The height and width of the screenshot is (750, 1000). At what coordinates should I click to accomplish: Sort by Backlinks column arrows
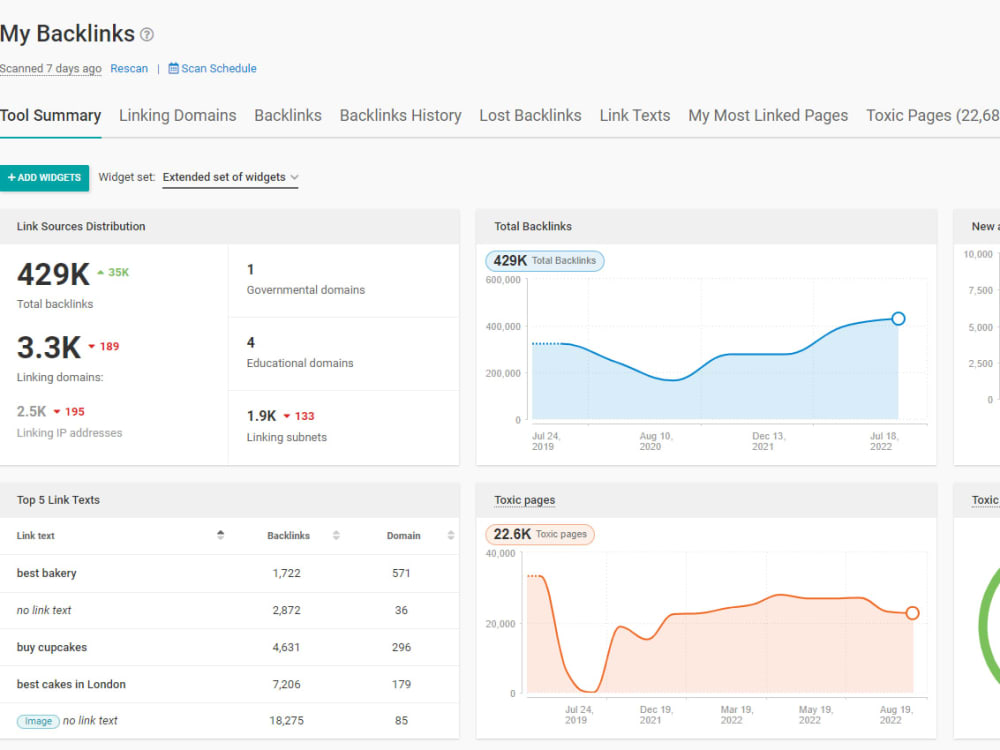(336, 535)
